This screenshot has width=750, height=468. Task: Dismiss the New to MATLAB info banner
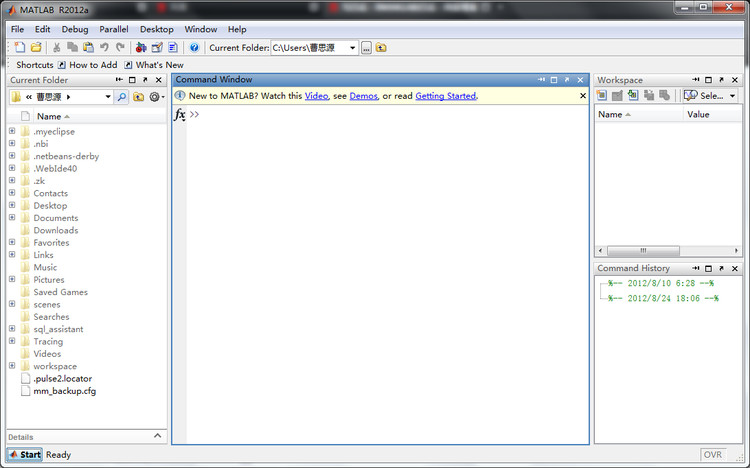(583, 96)
